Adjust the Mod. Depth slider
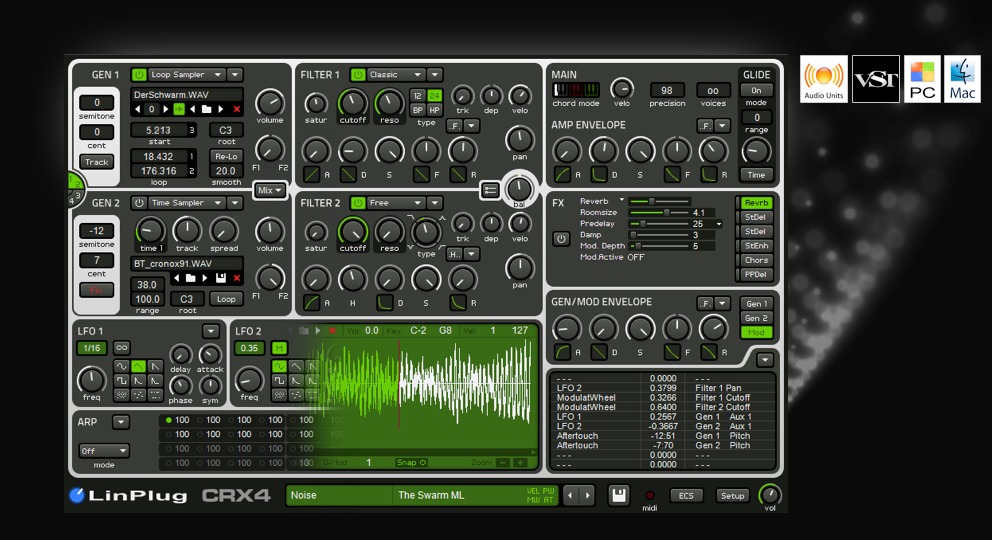The width and height of the screenshot is (992, 540). [659, 246]
